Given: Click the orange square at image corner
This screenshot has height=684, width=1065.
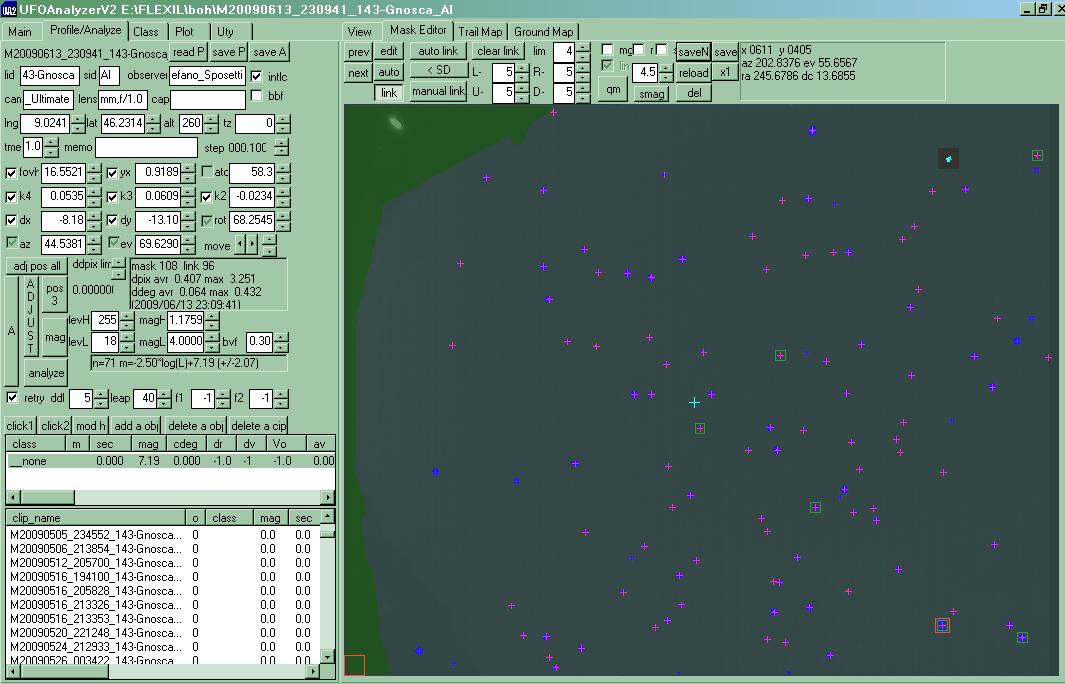Looking at the screenshot, I should click(x=354, y=665).
